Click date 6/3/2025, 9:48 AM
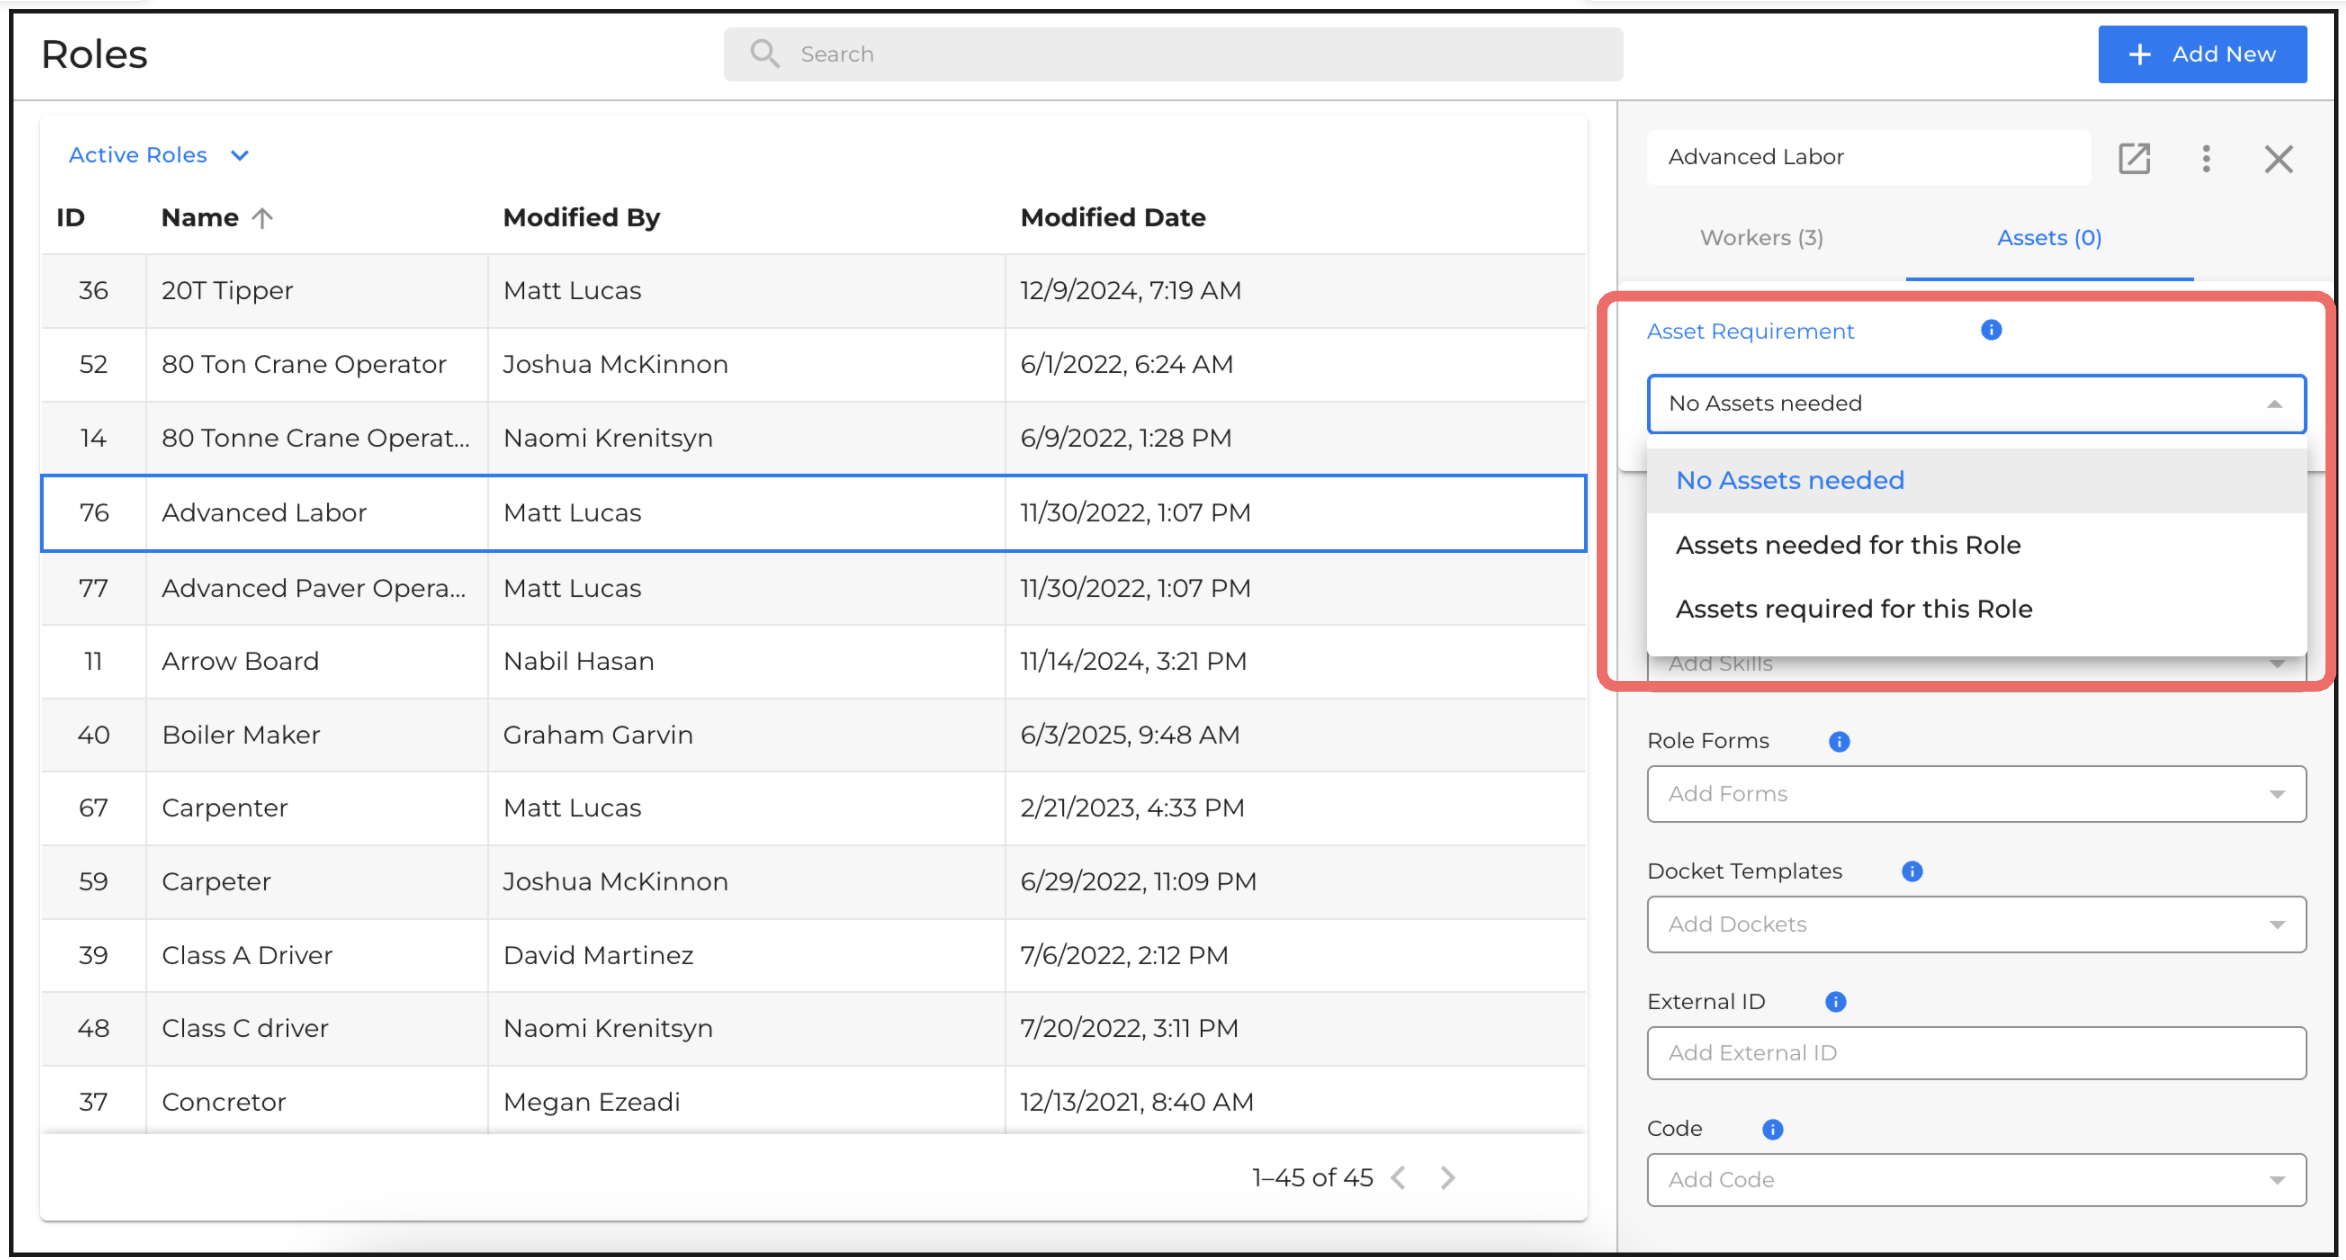 tap(1130, 735)
